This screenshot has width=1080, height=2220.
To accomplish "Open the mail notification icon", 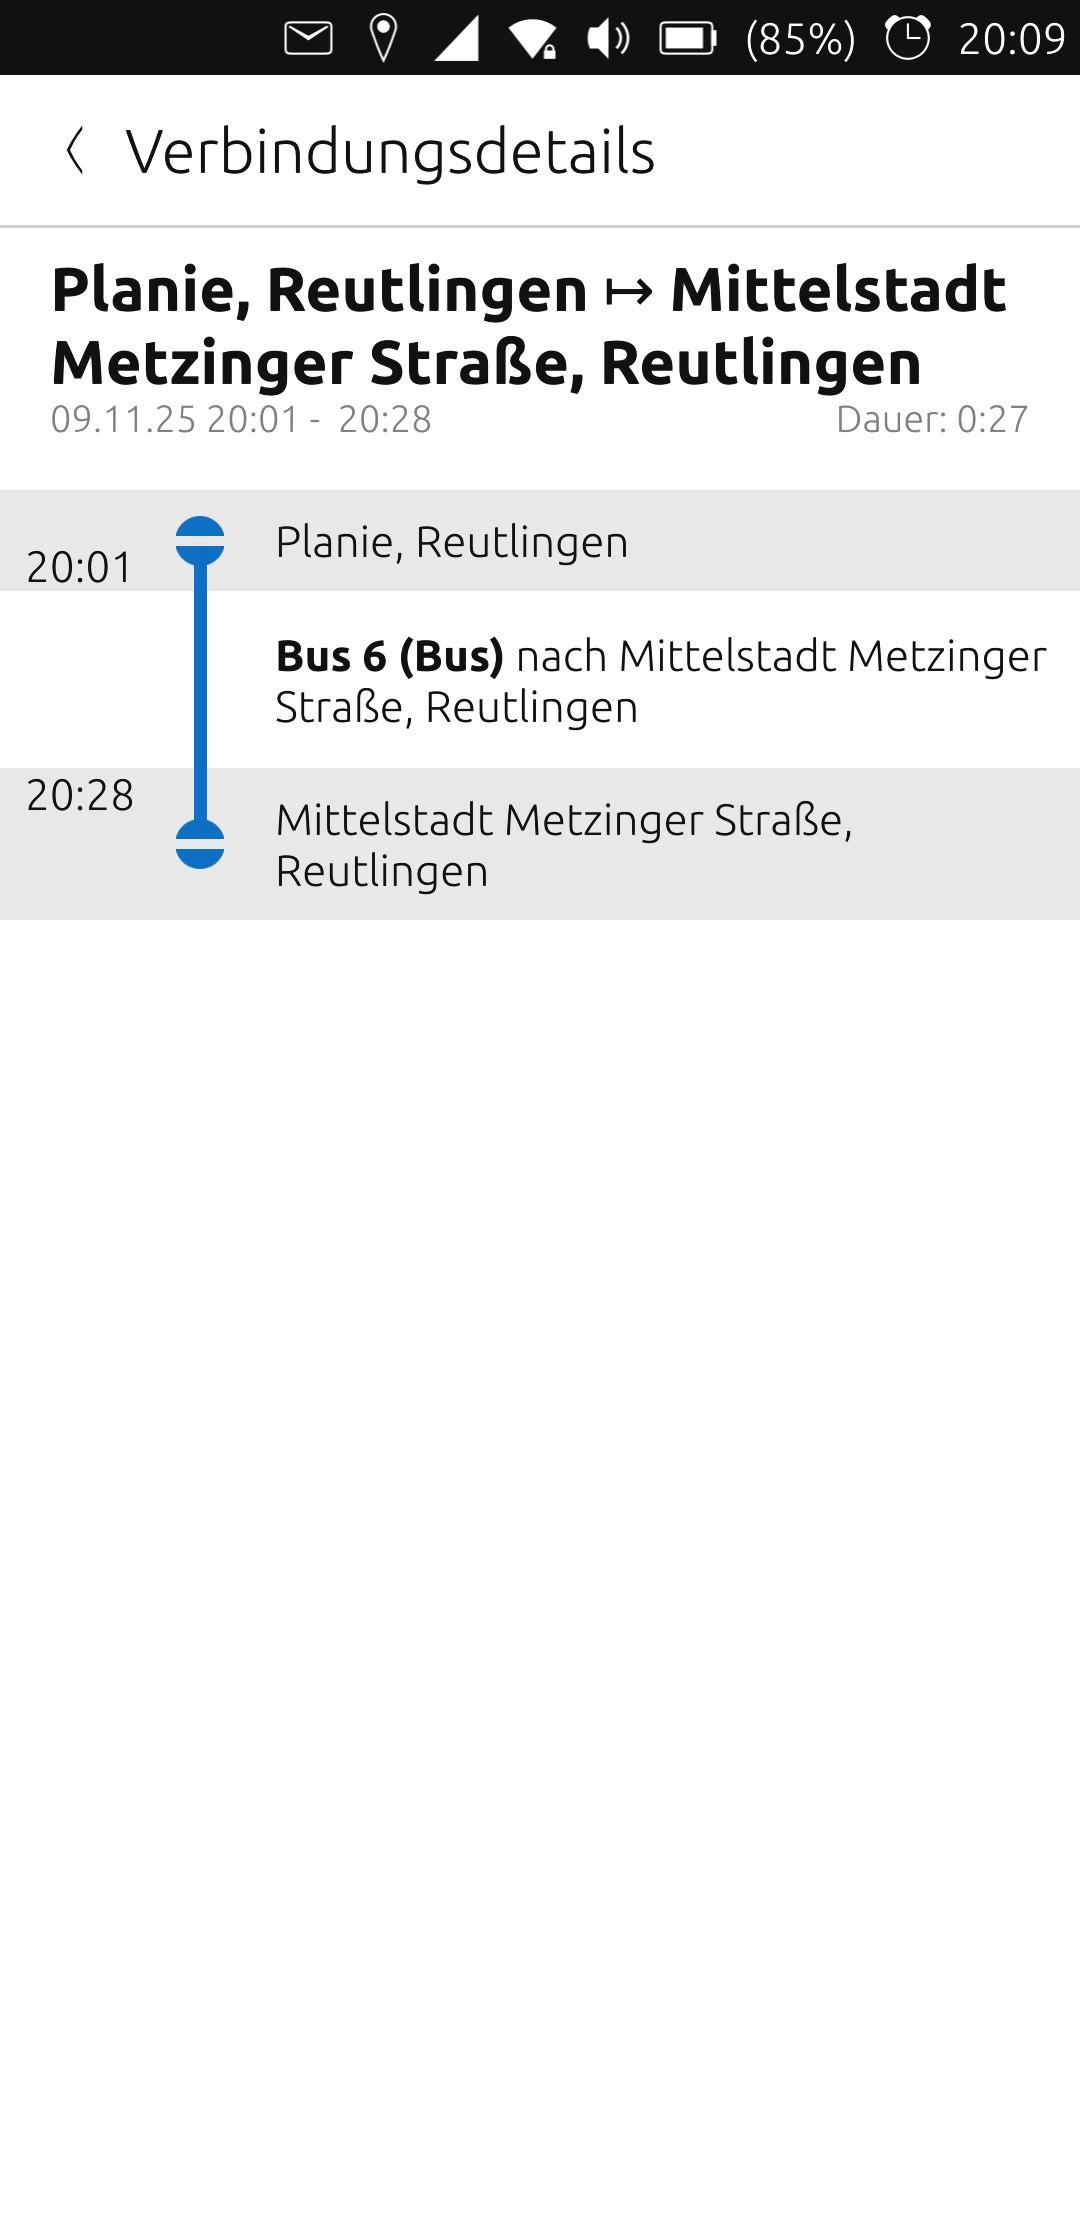I will (x=308, y=39).
